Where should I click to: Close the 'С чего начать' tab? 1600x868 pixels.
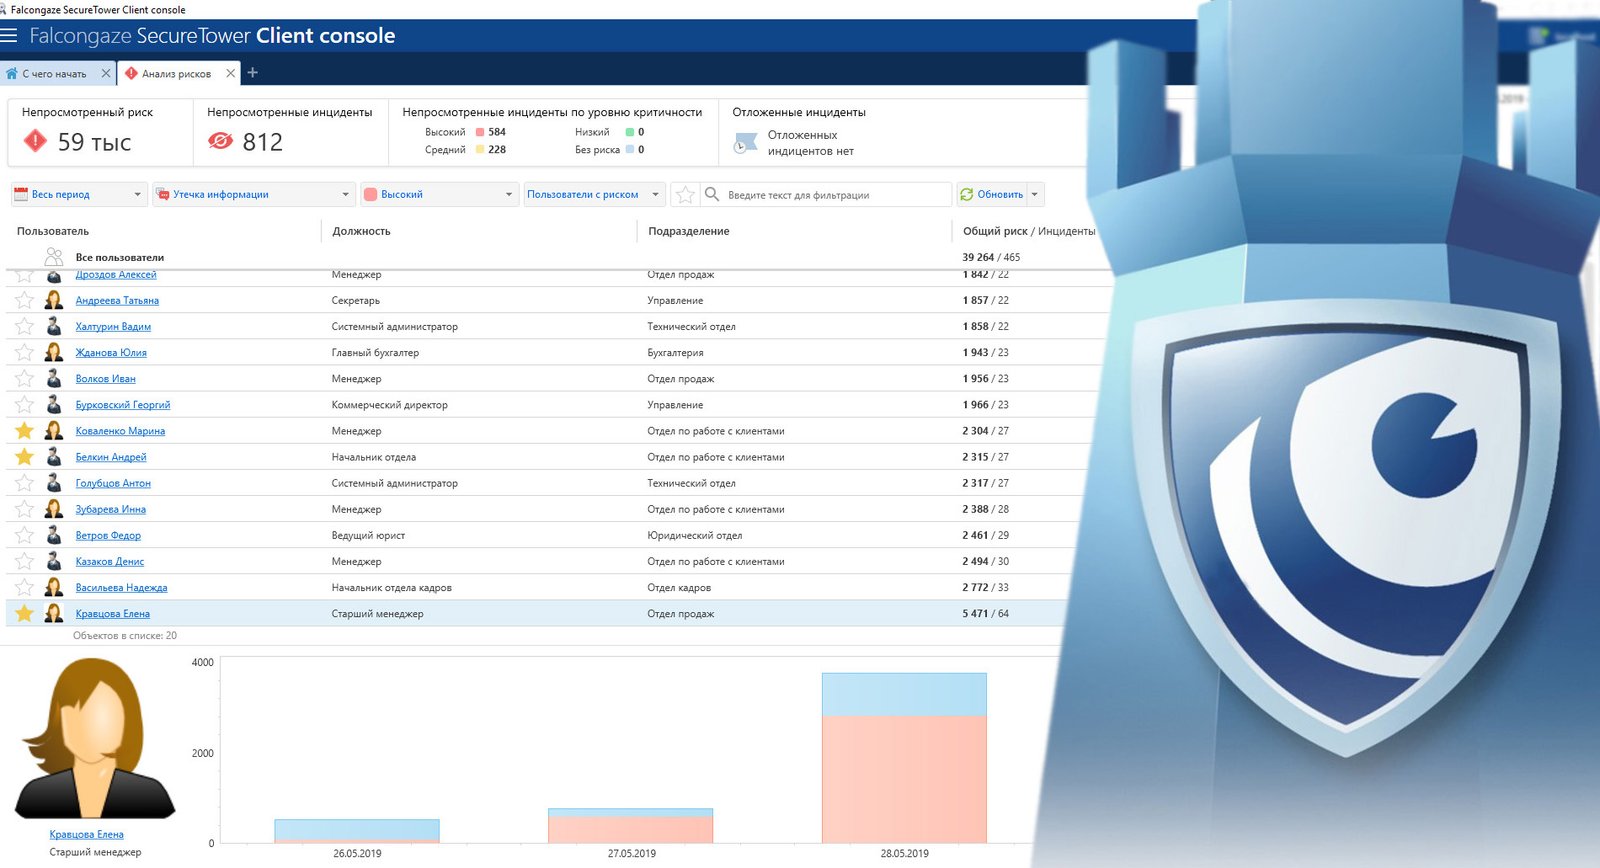coord(106,73)
